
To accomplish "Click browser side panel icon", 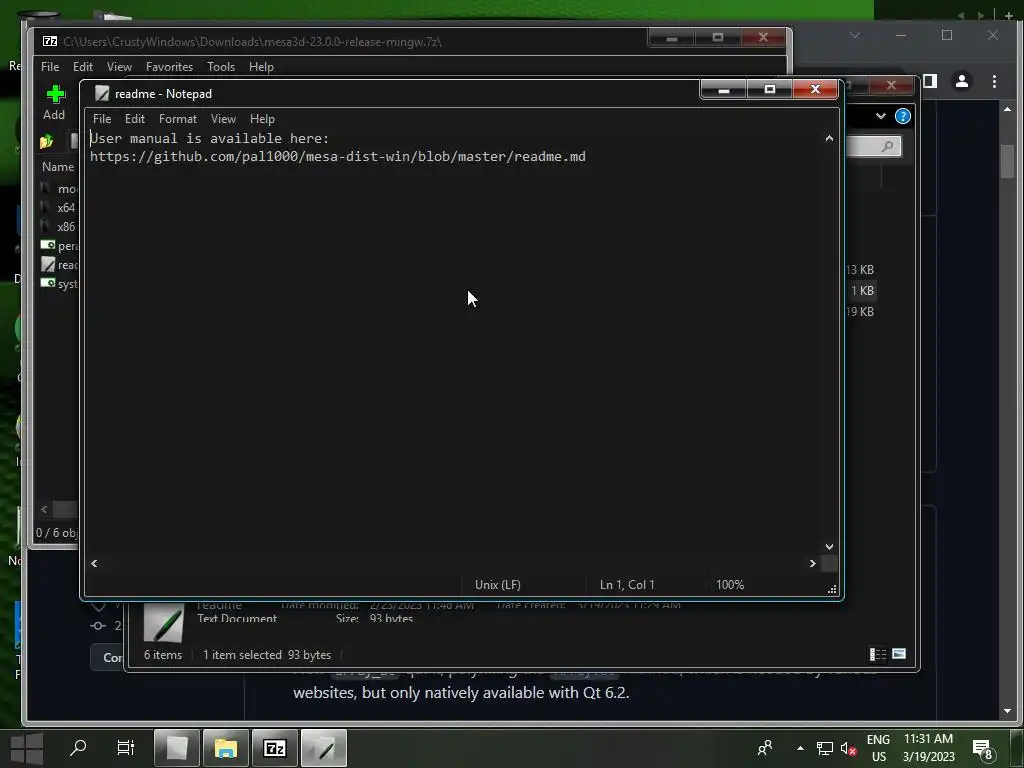I will coord(930,81).
